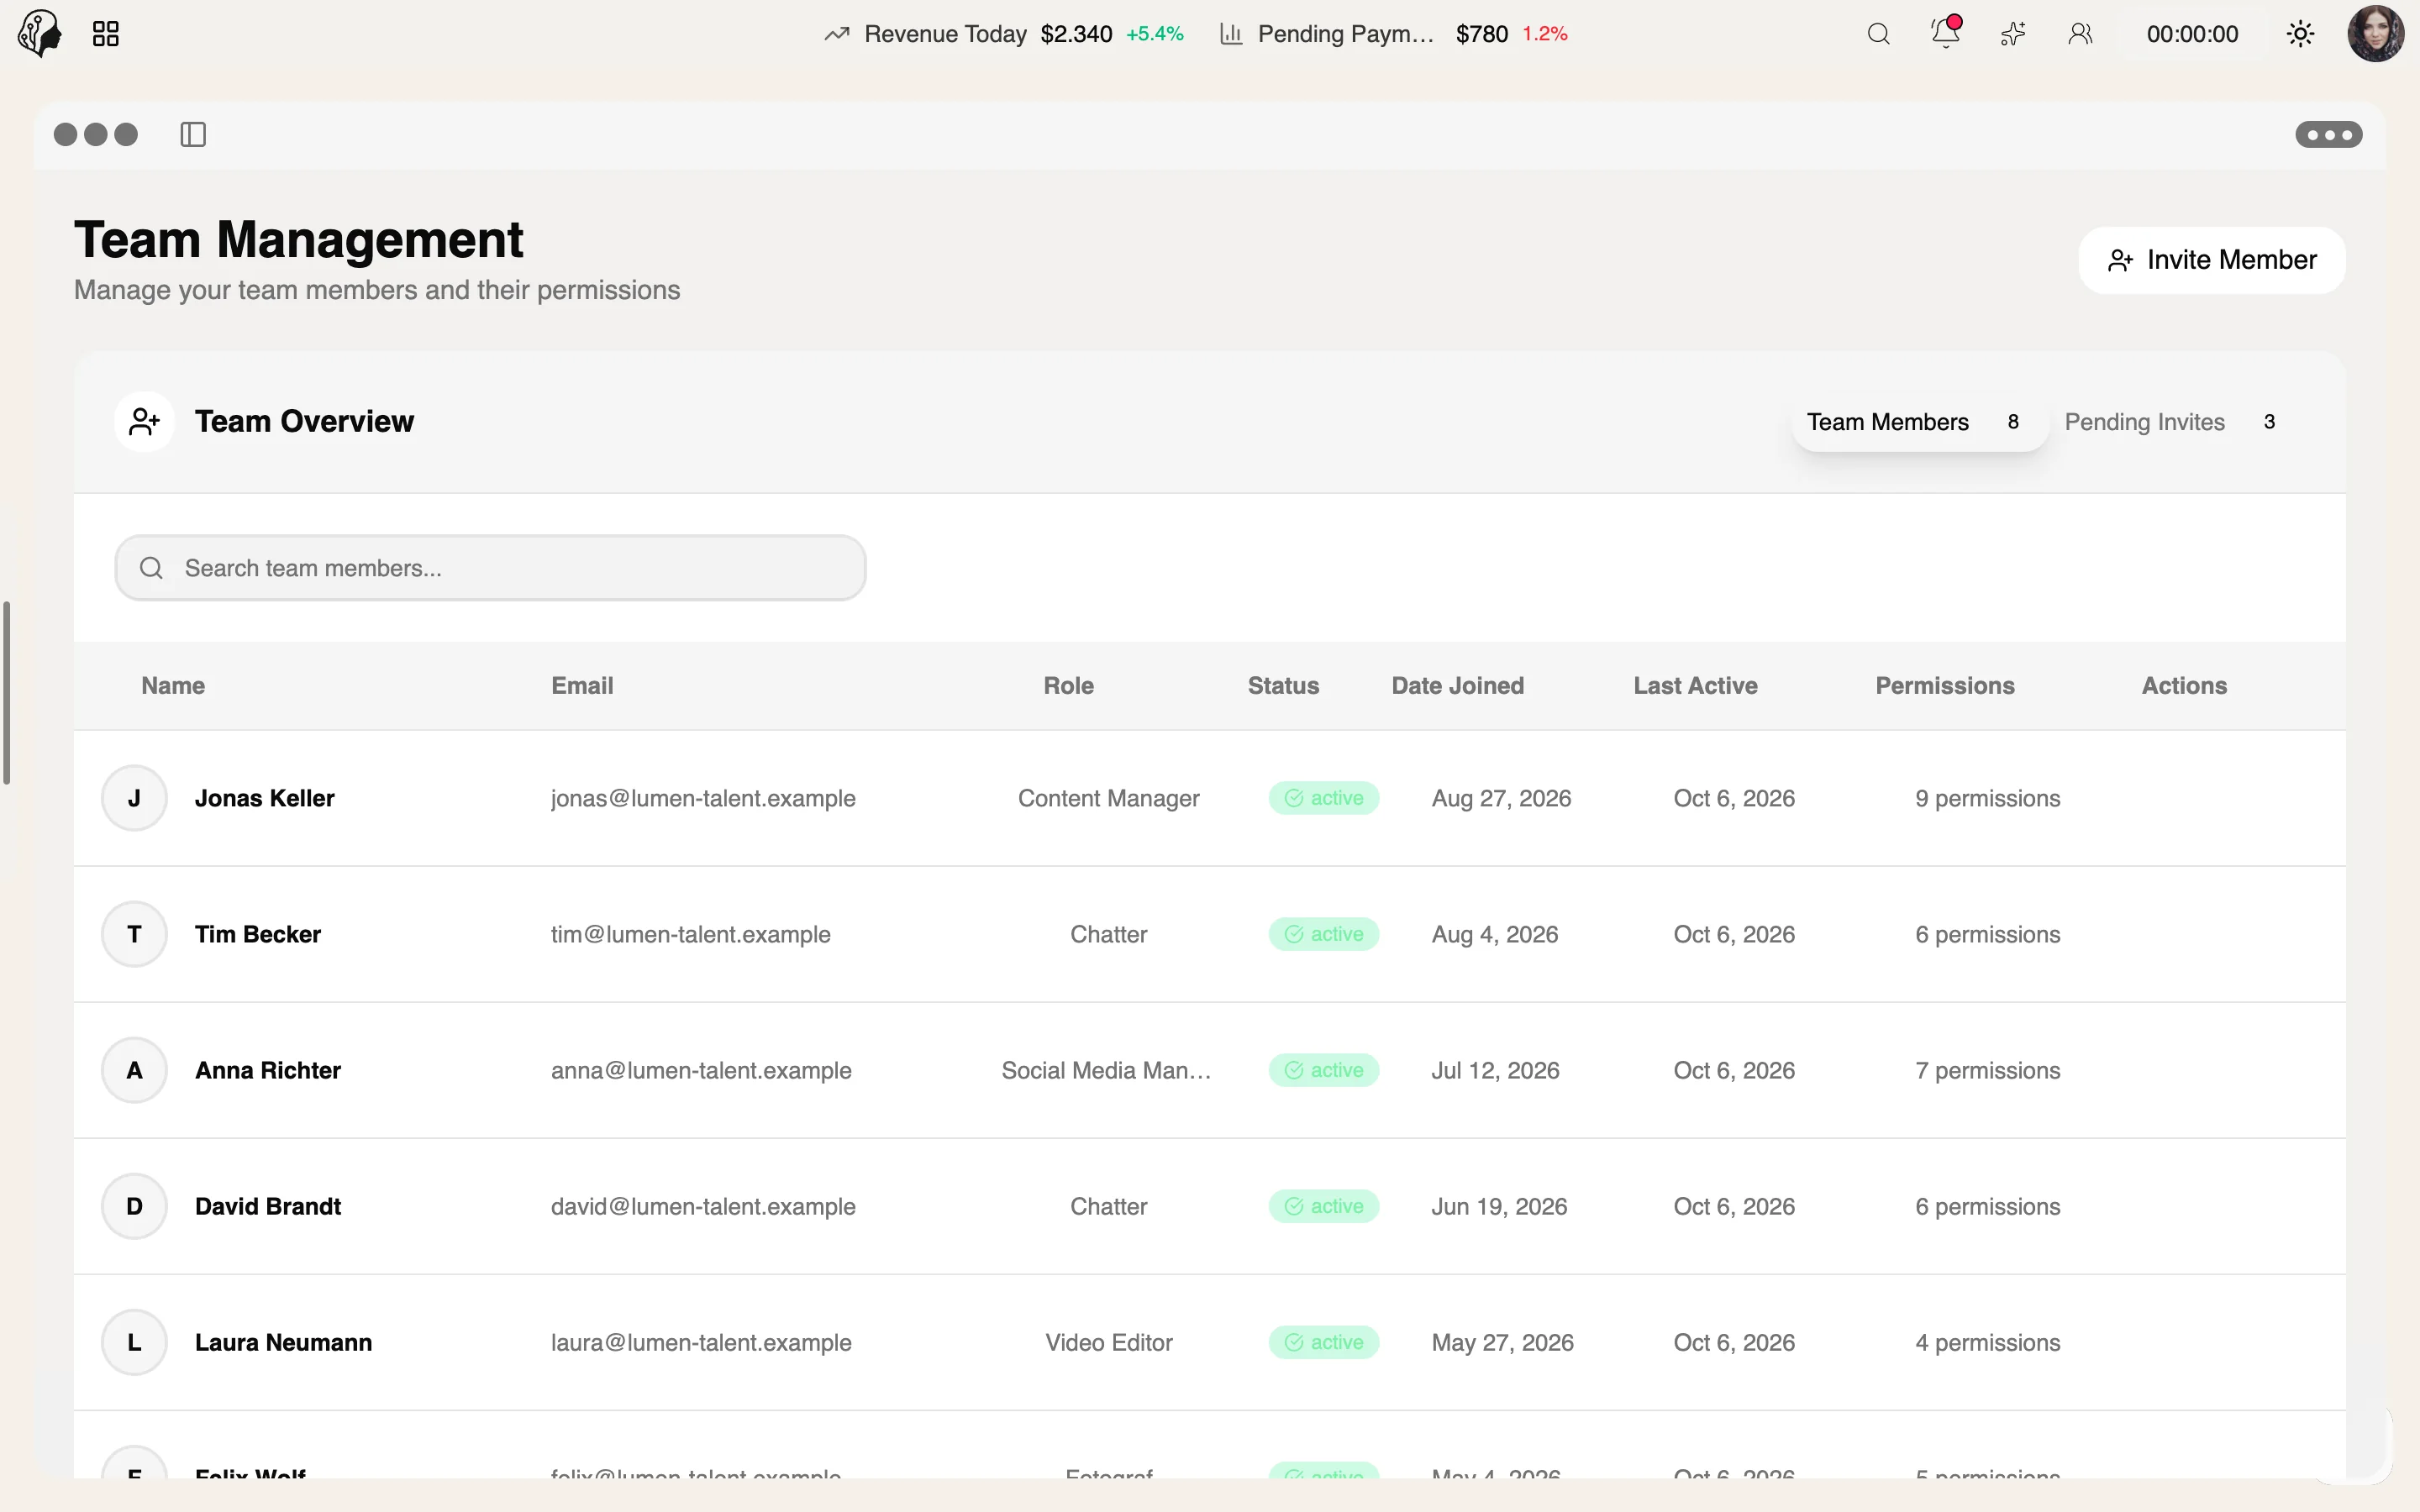Click the left edge vertical scrollbar handle
2420x1512 pixels.
(x=7, y=692)
